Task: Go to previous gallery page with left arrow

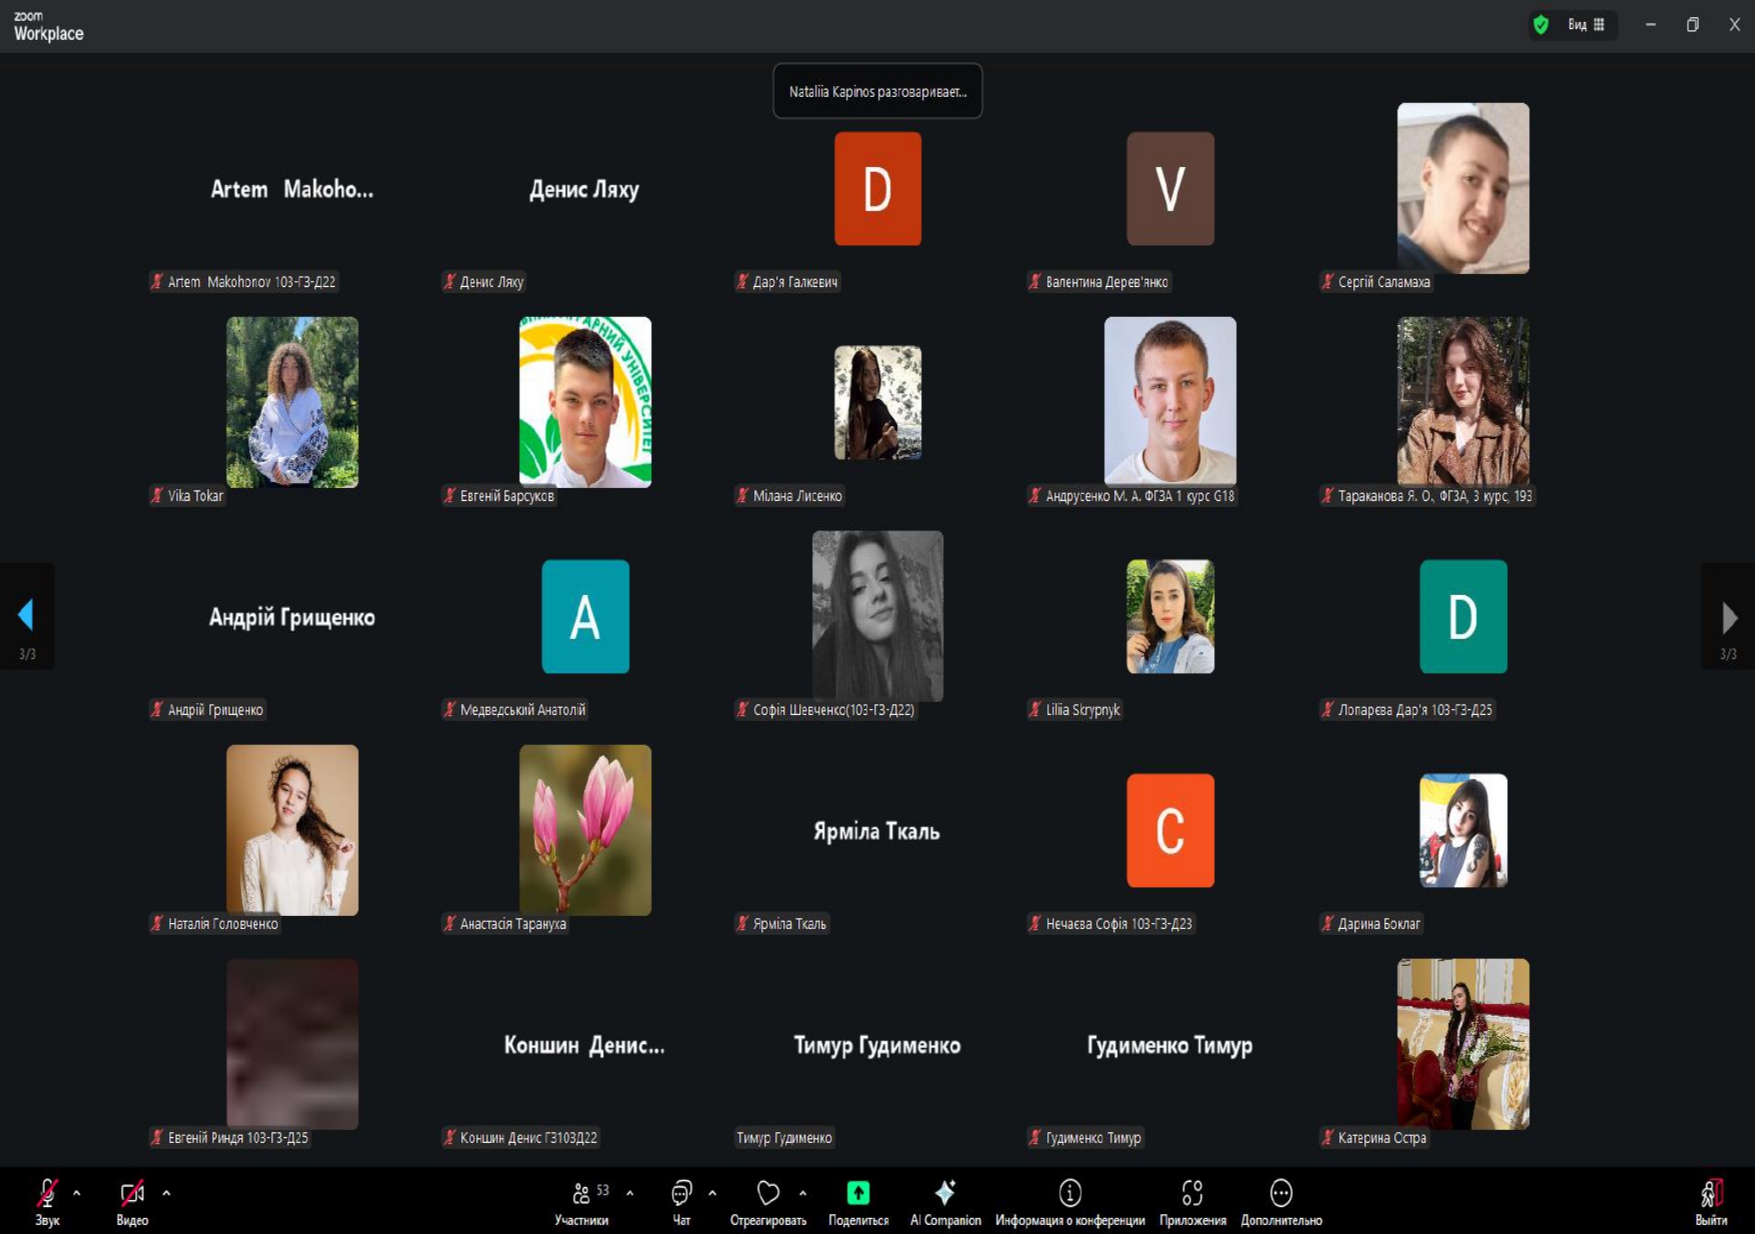Action: pyautogui.click(x=27, y=616)
